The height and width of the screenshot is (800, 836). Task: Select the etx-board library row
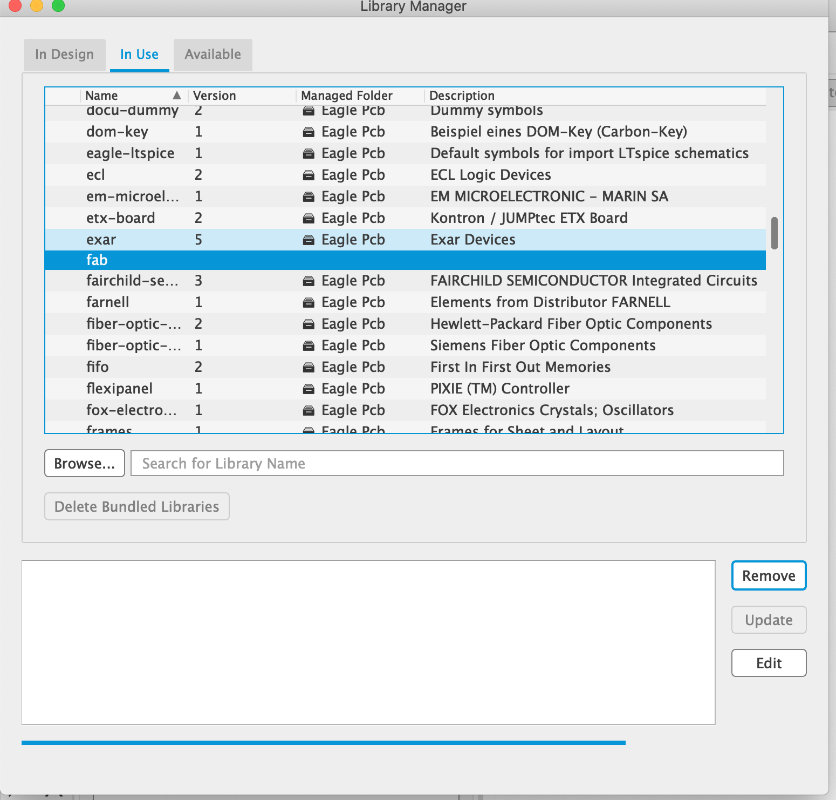pos(405,218)
